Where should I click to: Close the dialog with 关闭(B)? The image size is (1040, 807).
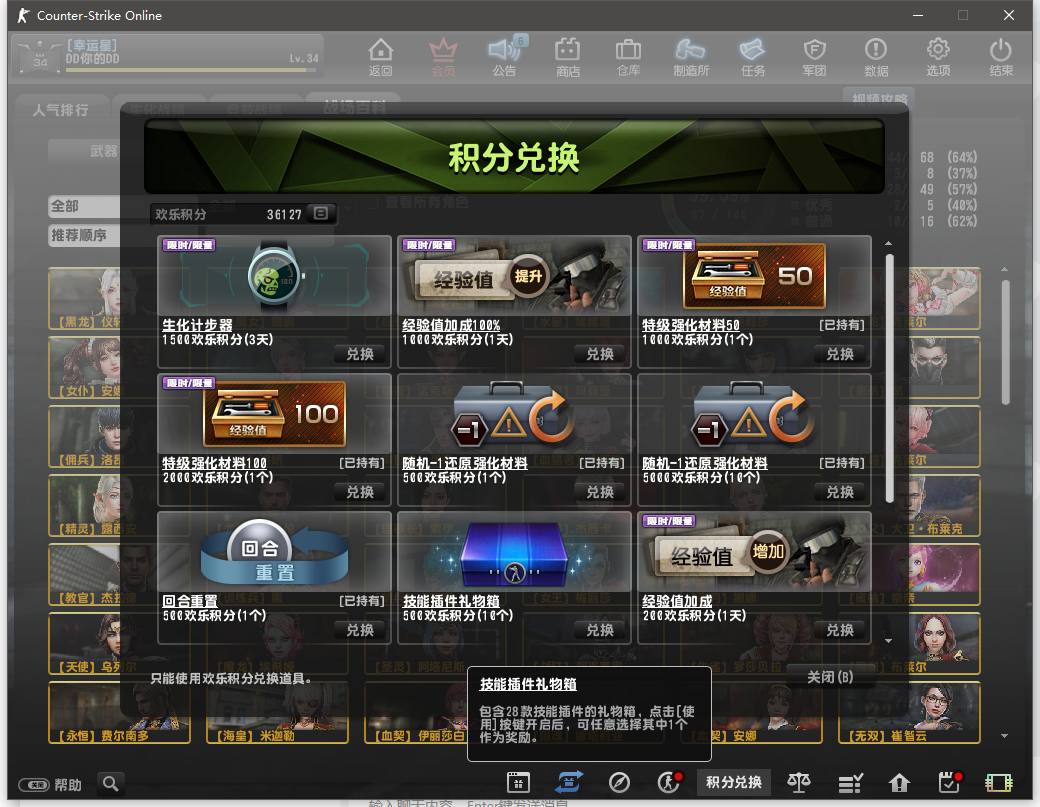tap(830, 677)
